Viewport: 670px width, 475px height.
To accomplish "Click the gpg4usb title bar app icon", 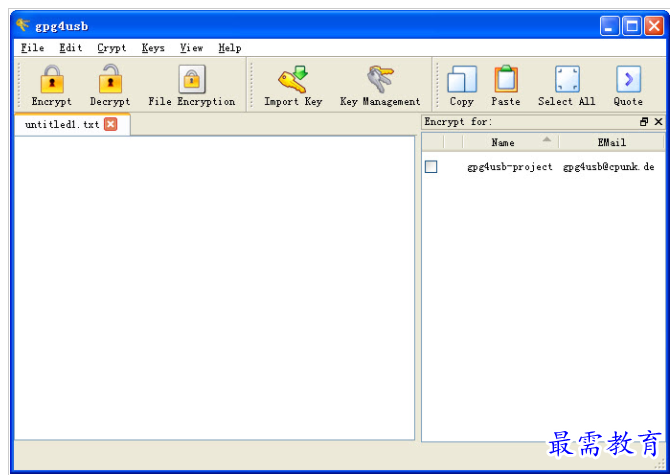I will click(x=23, y=25).
